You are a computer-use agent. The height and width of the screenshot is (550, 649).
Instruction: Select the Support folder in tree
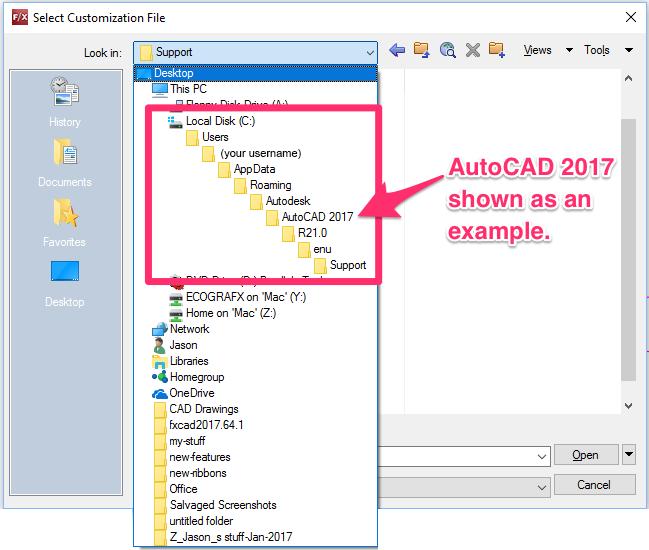pyautogui.click(x=340, y=265)
